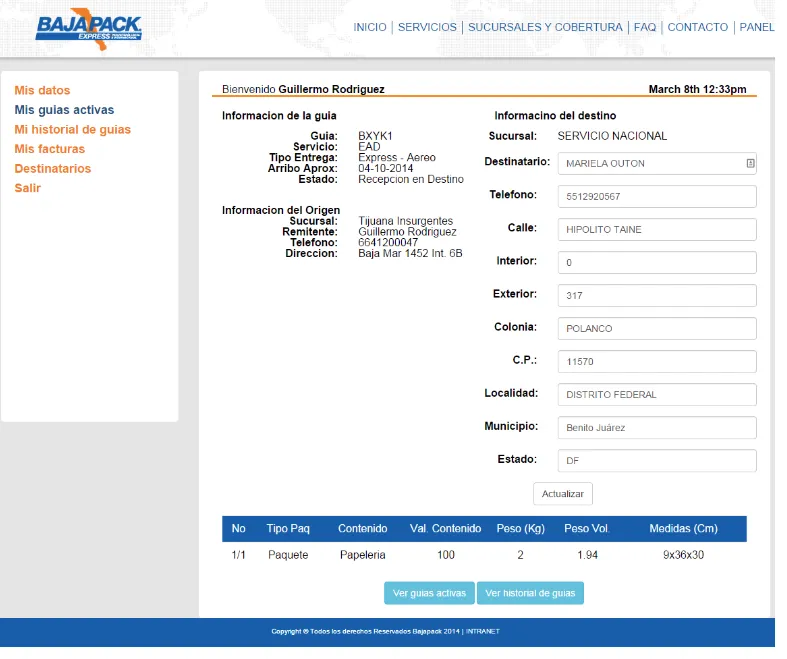The width and height of the screenshot is (787, 659).
Task: Open the PANEL link
Action: [757, 27]
